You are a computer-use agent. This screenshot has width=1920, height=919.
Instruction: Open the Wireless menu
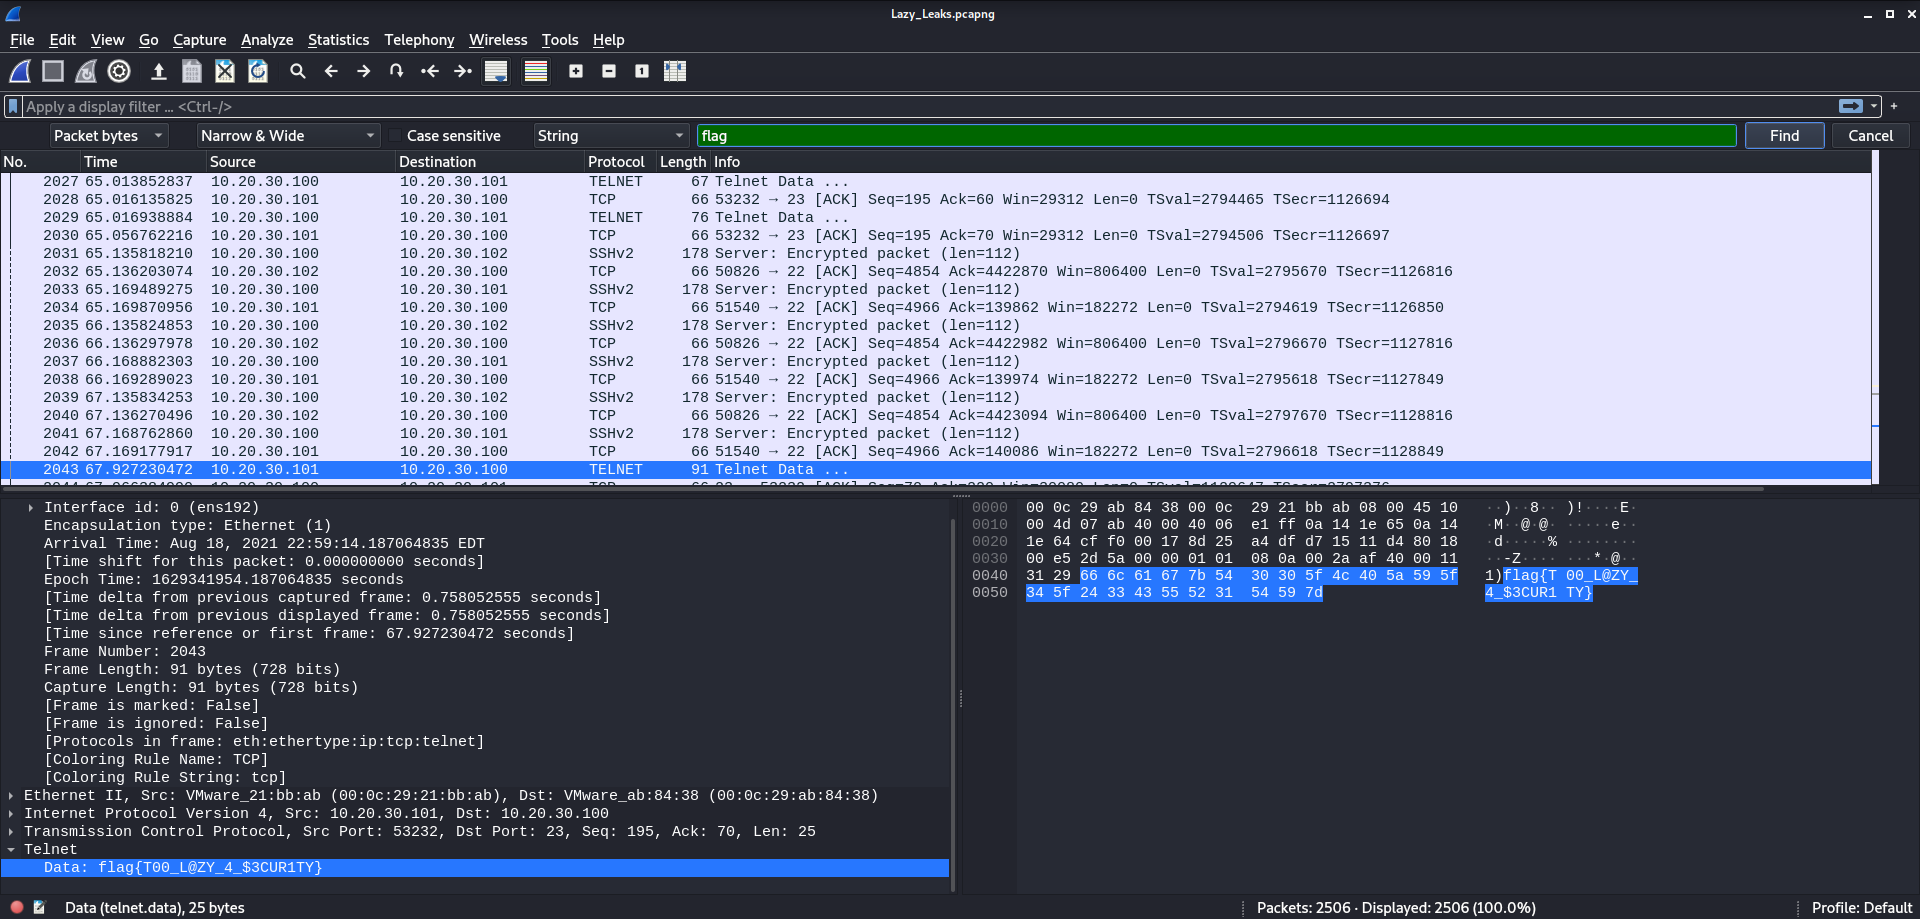498,40
